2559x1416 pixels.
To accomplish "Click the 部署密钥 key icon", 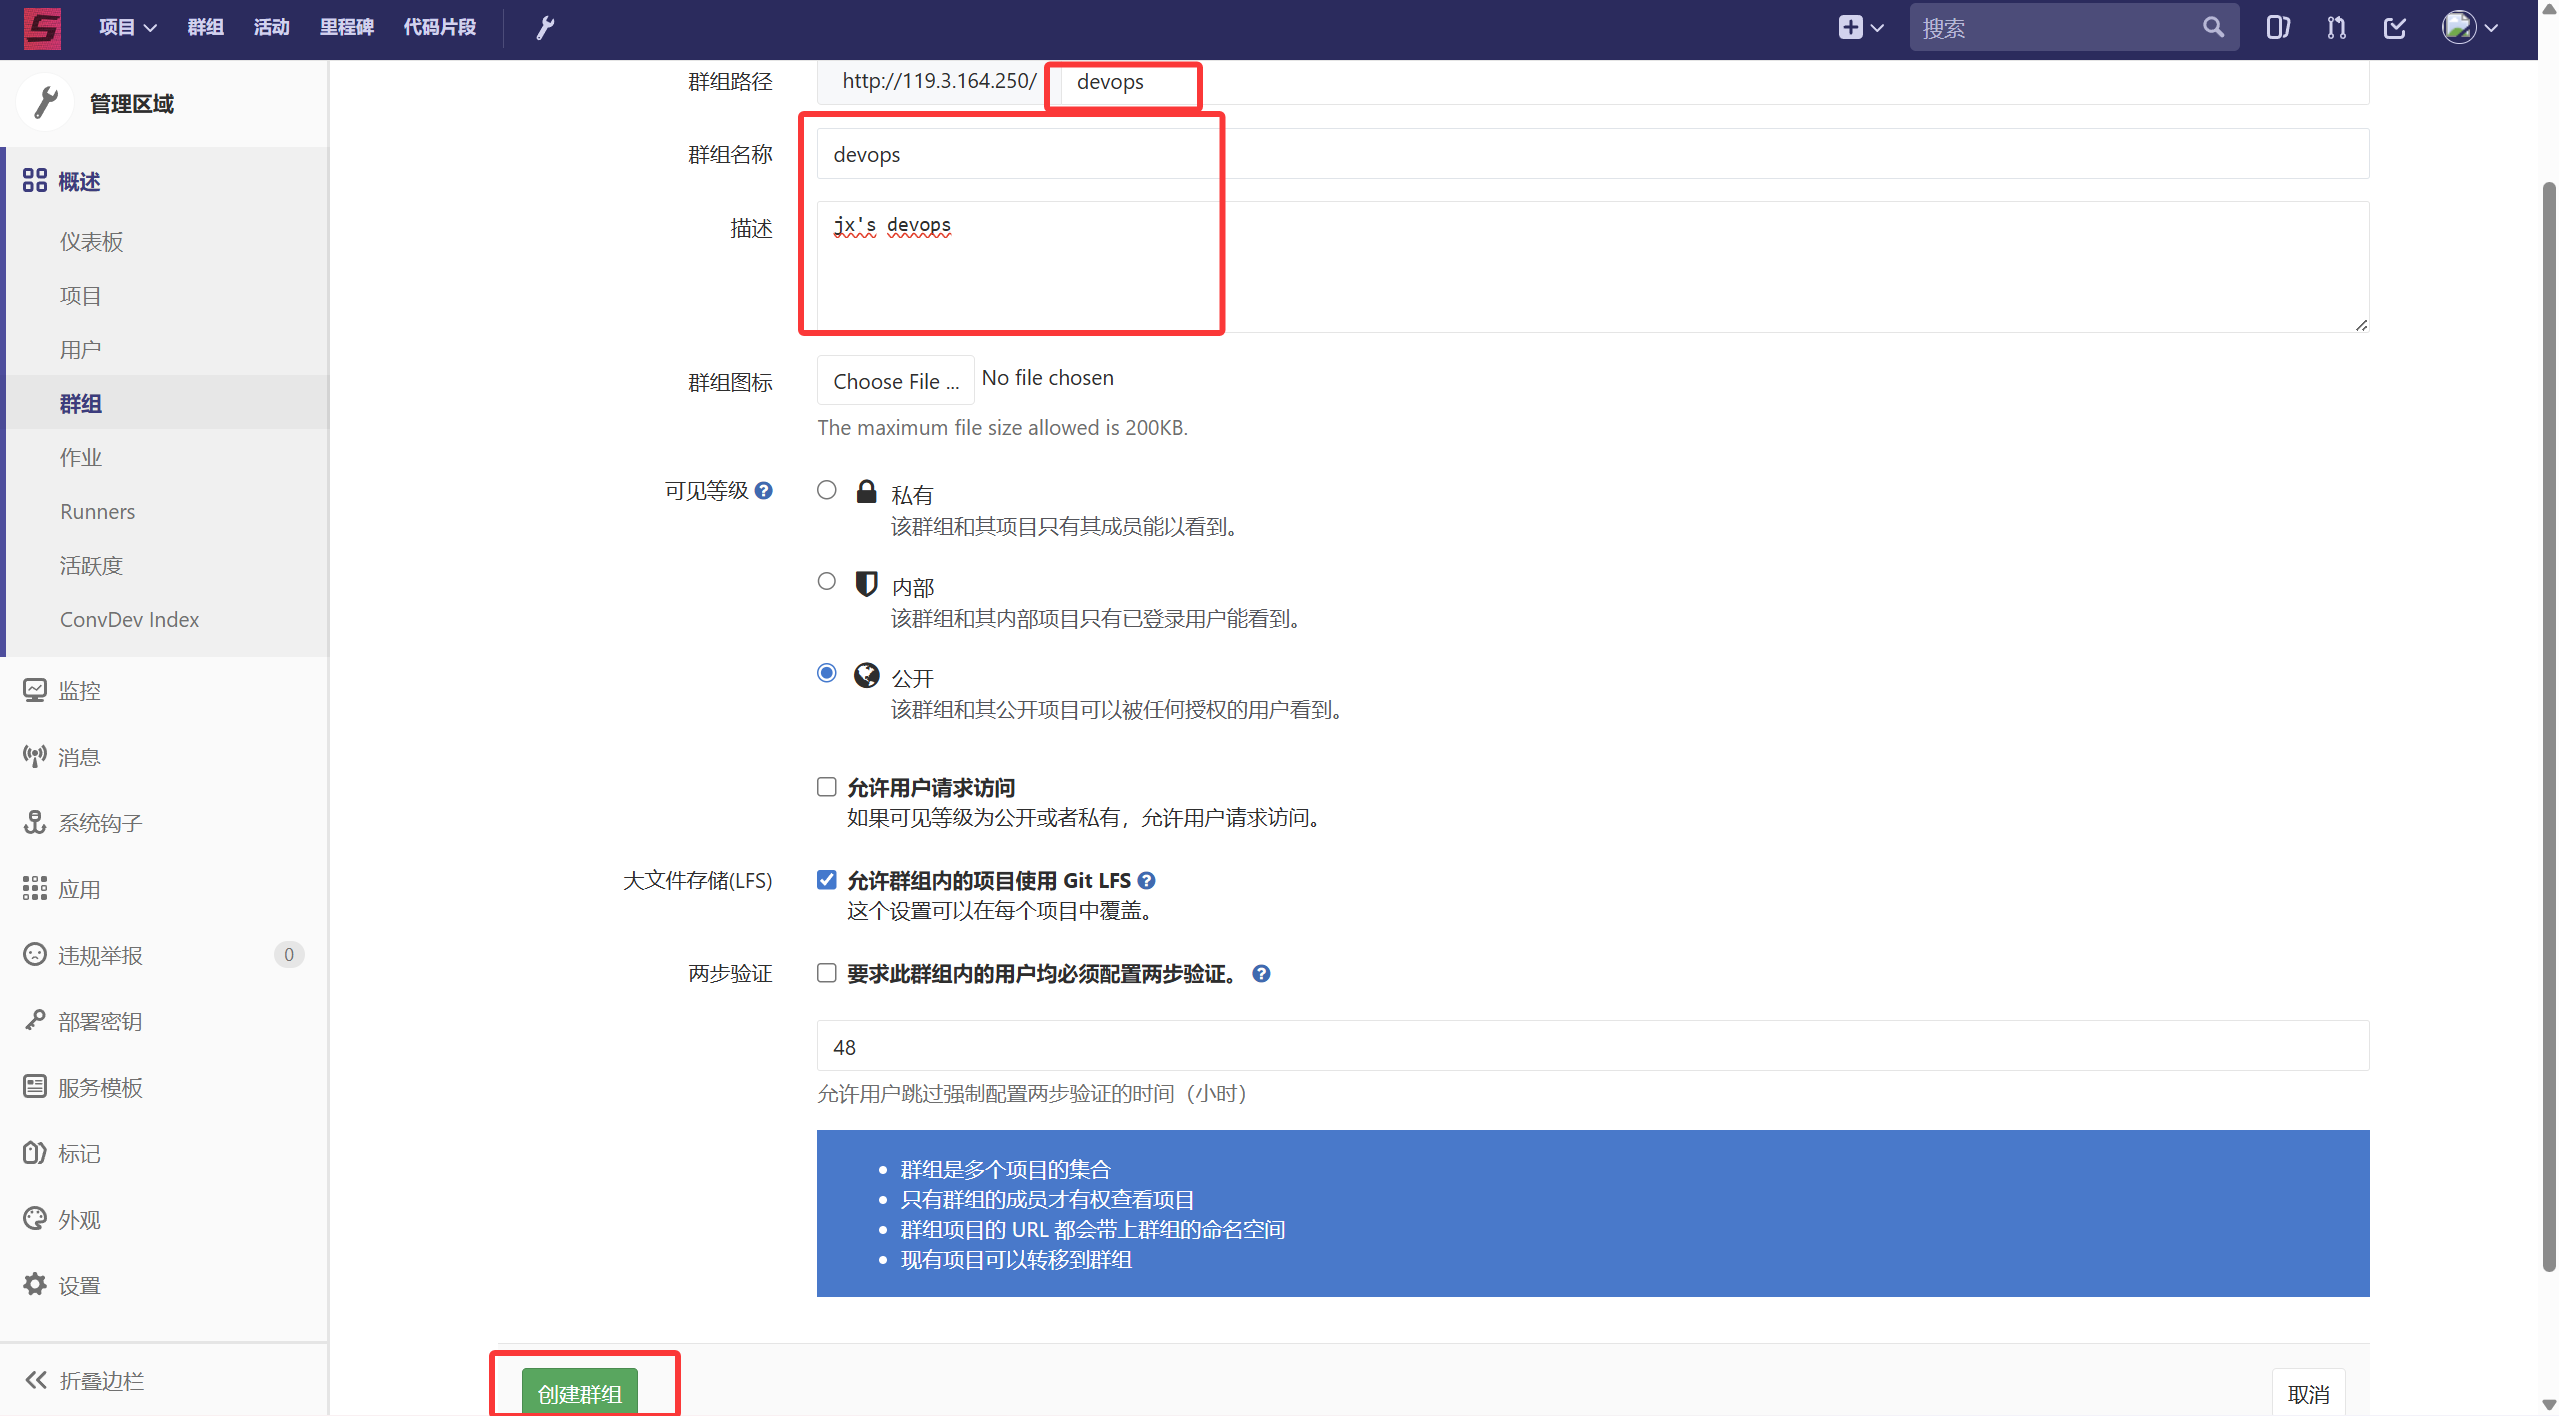I will (x=35, y=1021).
